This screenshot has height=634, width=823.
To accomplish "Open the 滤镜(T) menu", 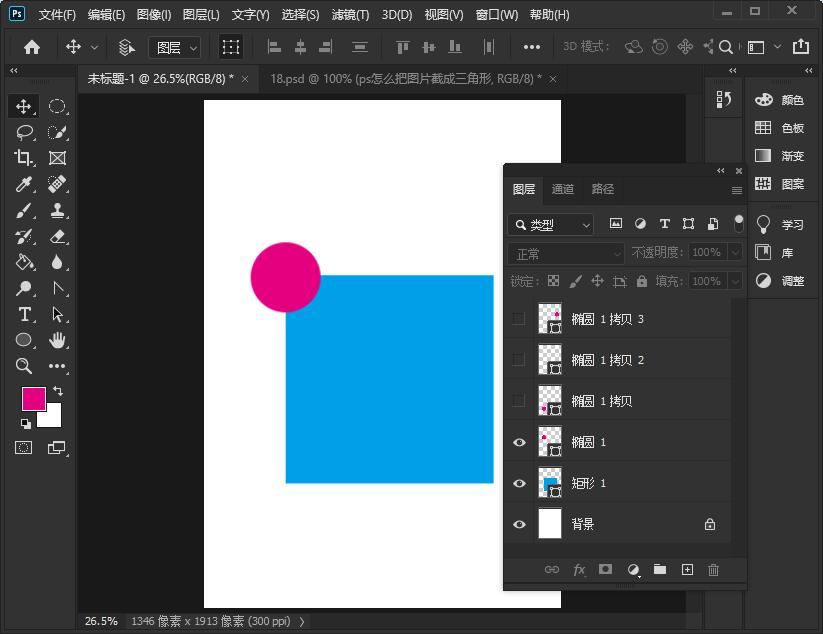I will pyautogui.click(x=350, y=15).
